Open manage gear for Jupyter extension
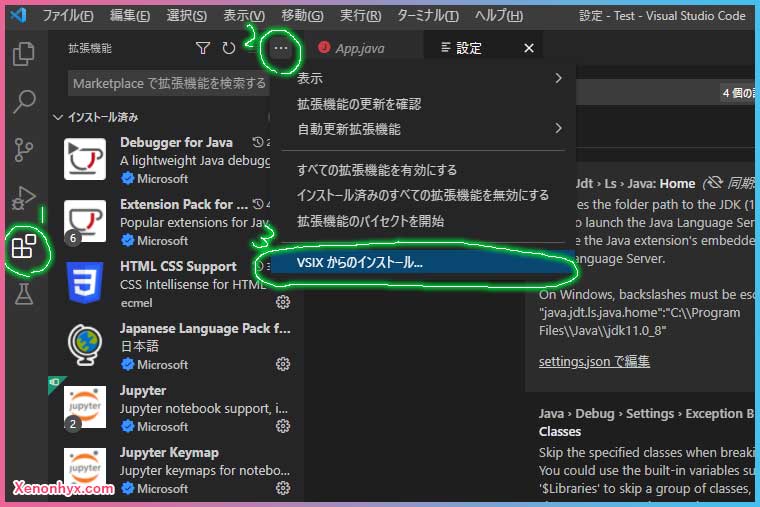760x507 pixels. 283,426
